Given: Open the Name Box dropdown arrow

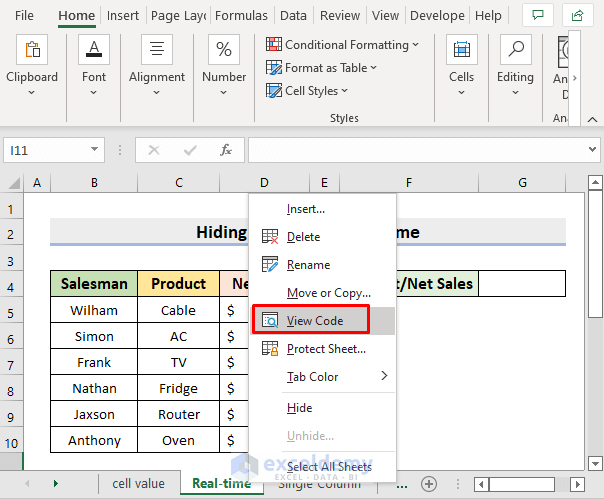Looking at the screenshot, I should point(94,150).
